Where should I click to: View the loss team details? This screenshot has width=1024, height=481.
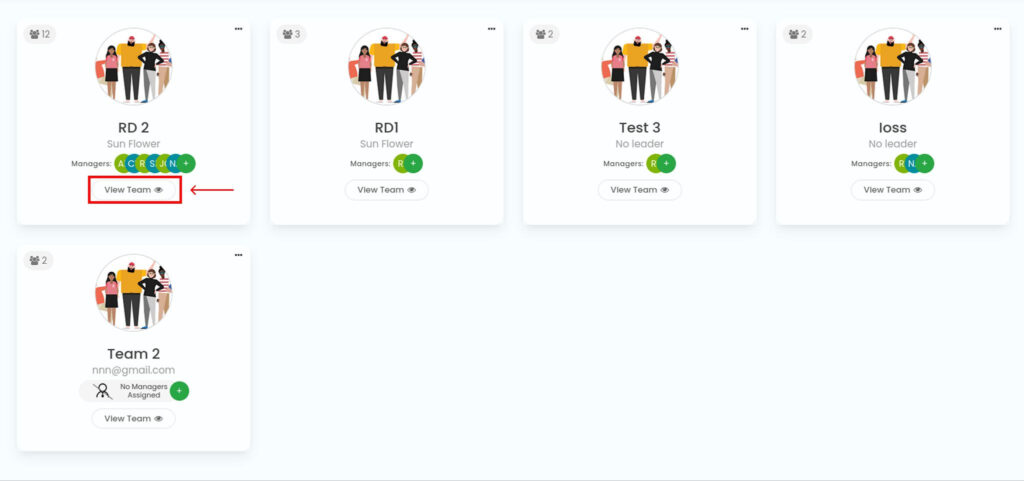tap(893, 190)
